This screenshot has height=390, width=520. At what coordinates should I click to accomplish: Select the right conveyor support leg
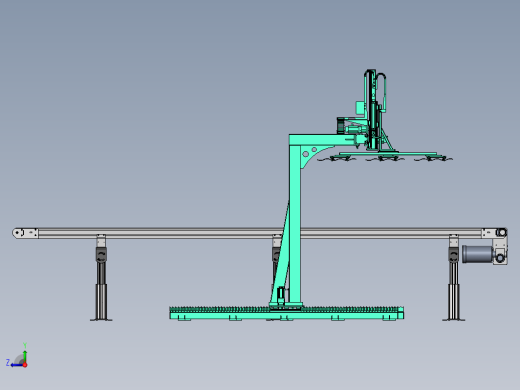pos(454,277)
